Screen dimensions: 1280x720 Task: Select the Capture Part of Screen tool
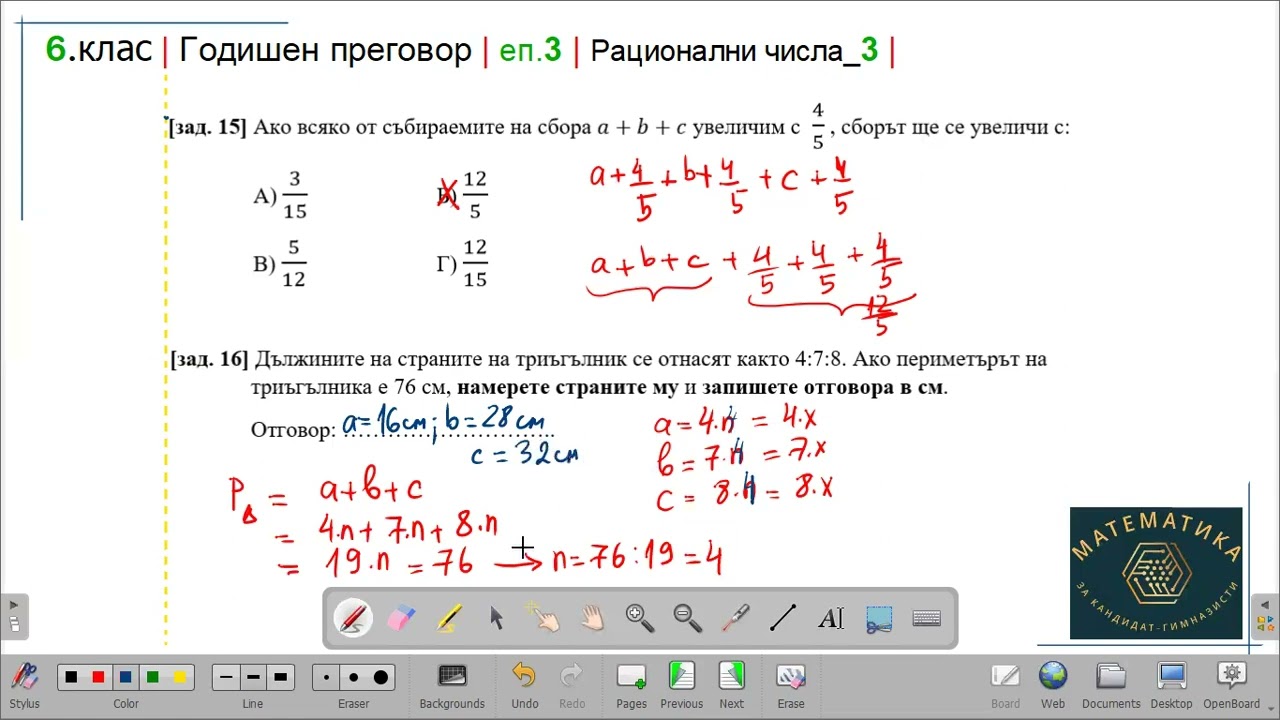pos(879,618)
